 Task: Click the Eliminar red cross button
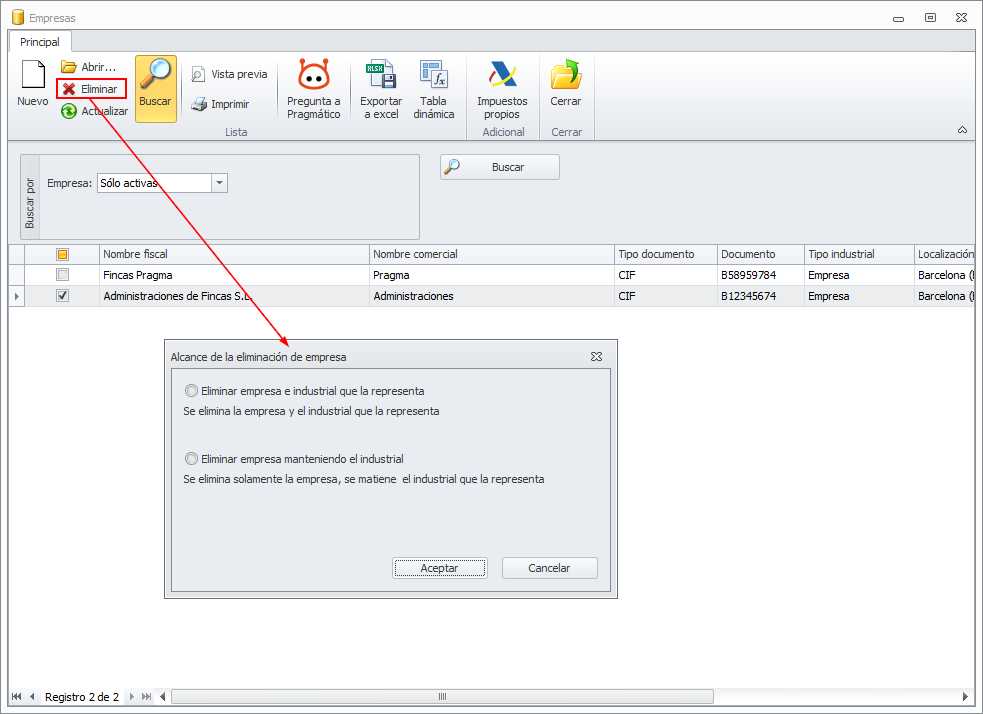pyautogui.click(x=92, y=89)
